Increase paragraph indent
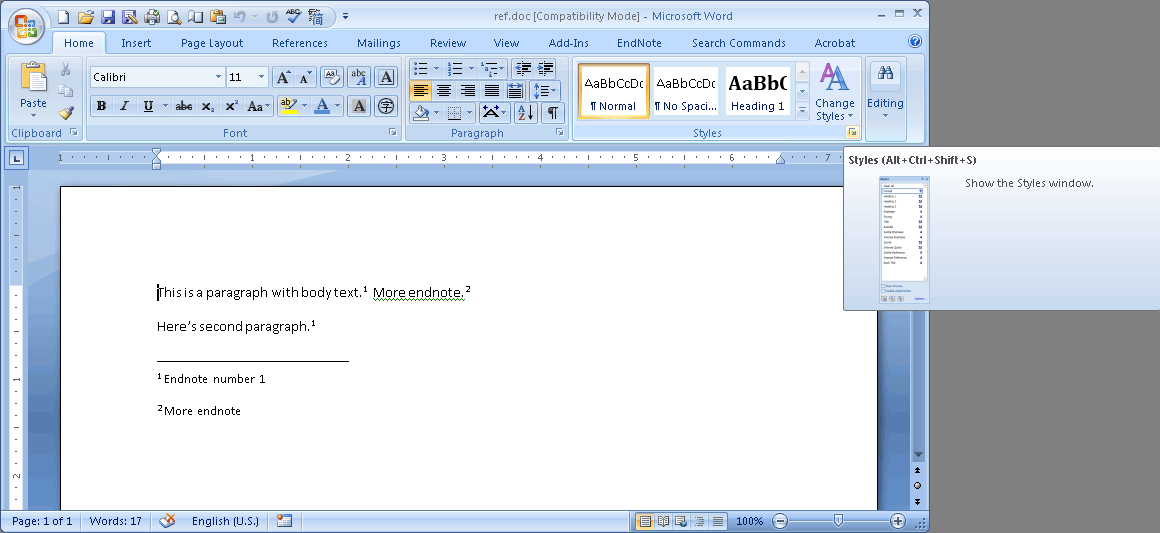This screenshot has width=1160, height=533. [x=545, y=69]
